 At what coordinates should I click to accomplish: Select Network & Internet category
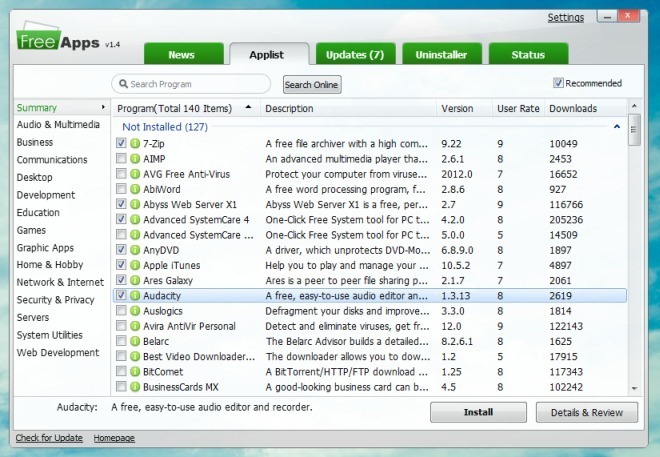click(60, 282)
